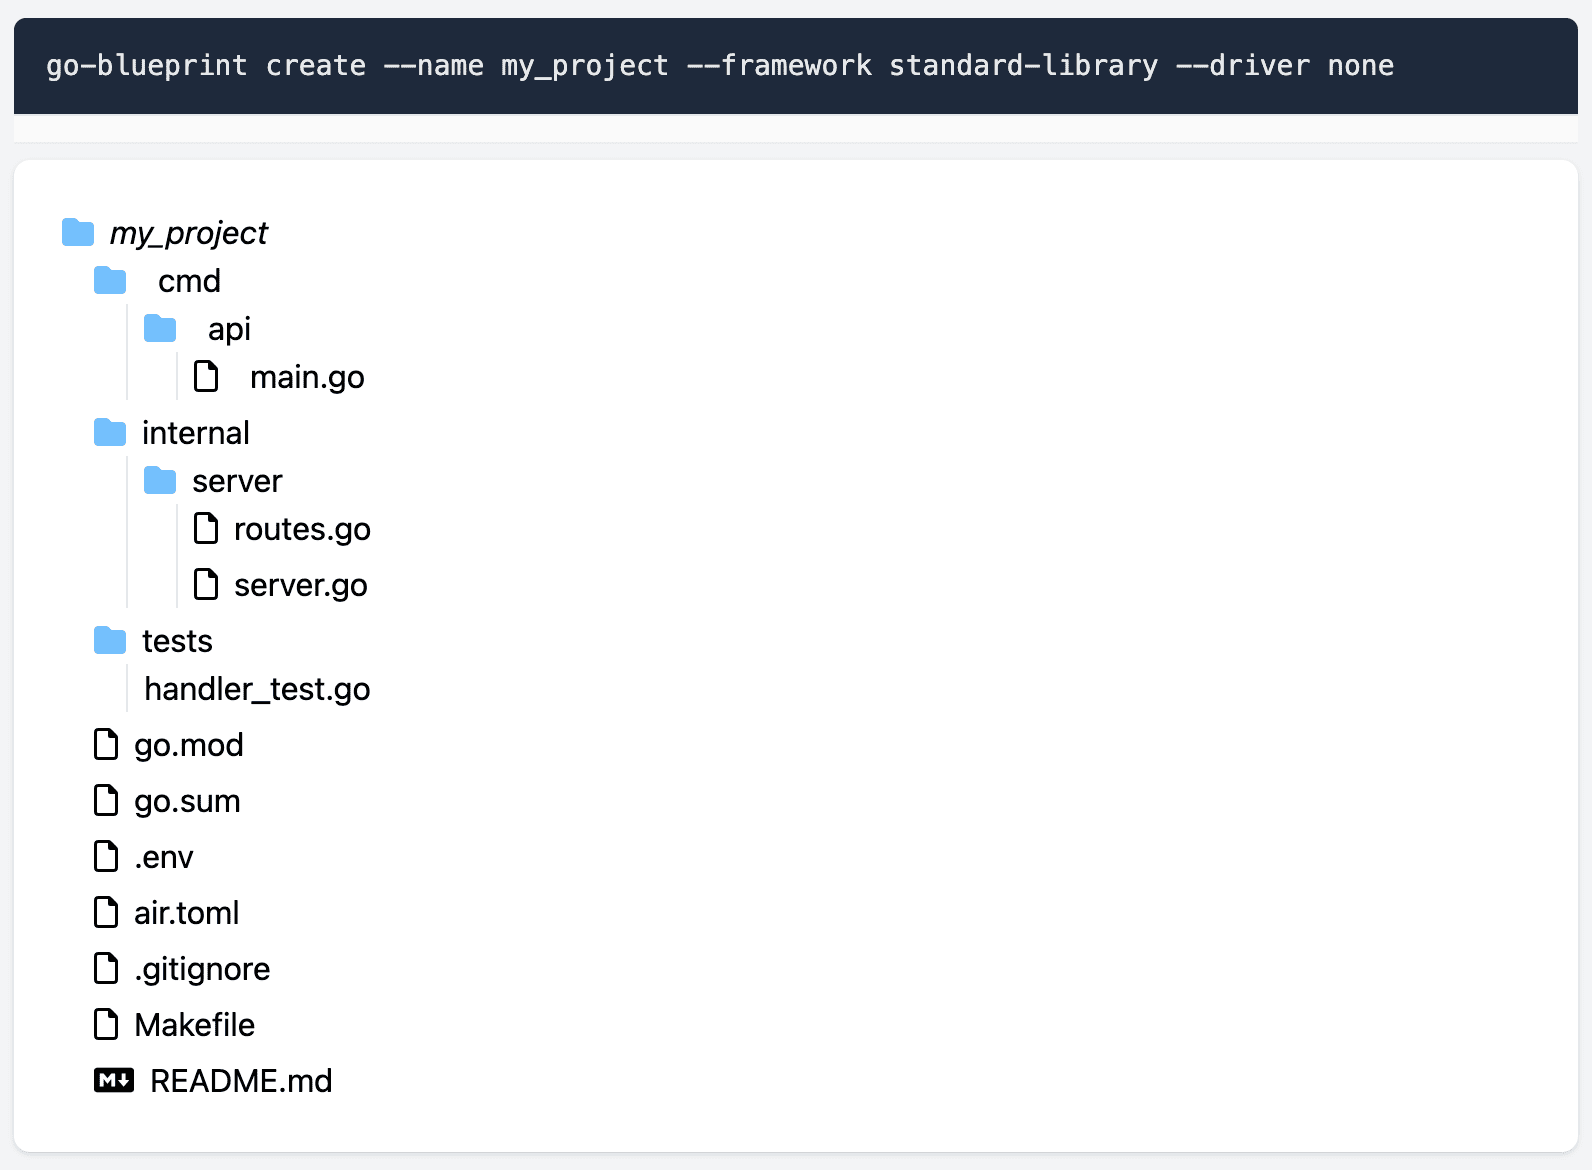The height and width of the screenshot is (1170, 1592).
Task: Select the cmd folder label
Action: click(189, 281)
